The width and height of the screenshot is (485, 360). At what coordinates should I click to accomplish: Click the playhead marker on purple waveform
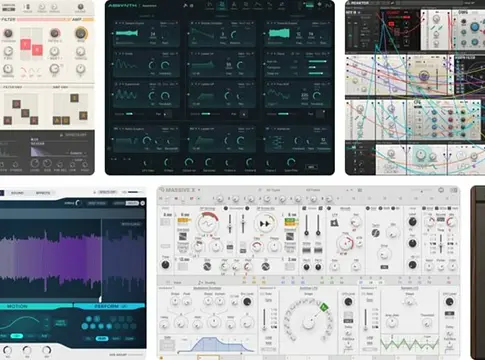pyautogui.click(x=100, y=299)
